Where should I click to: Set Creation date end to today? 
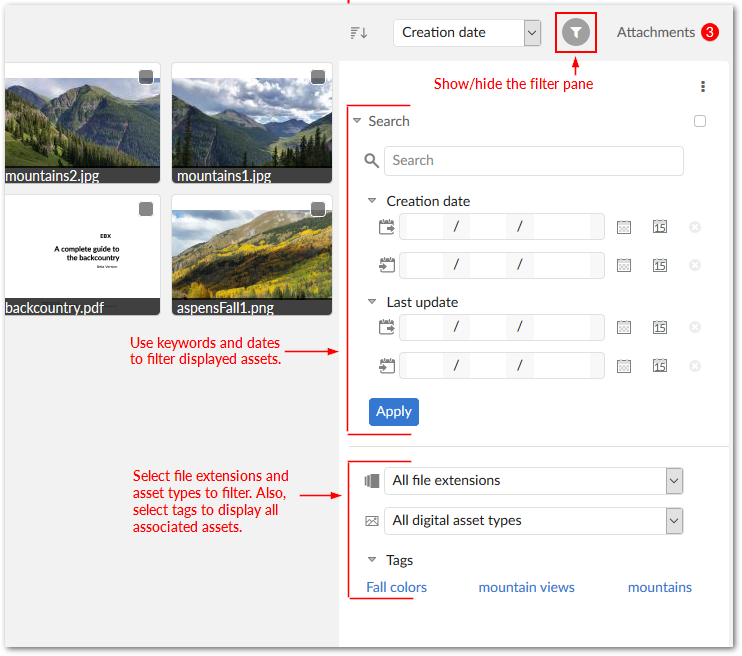pyautogui.click(x=660, y=265)
